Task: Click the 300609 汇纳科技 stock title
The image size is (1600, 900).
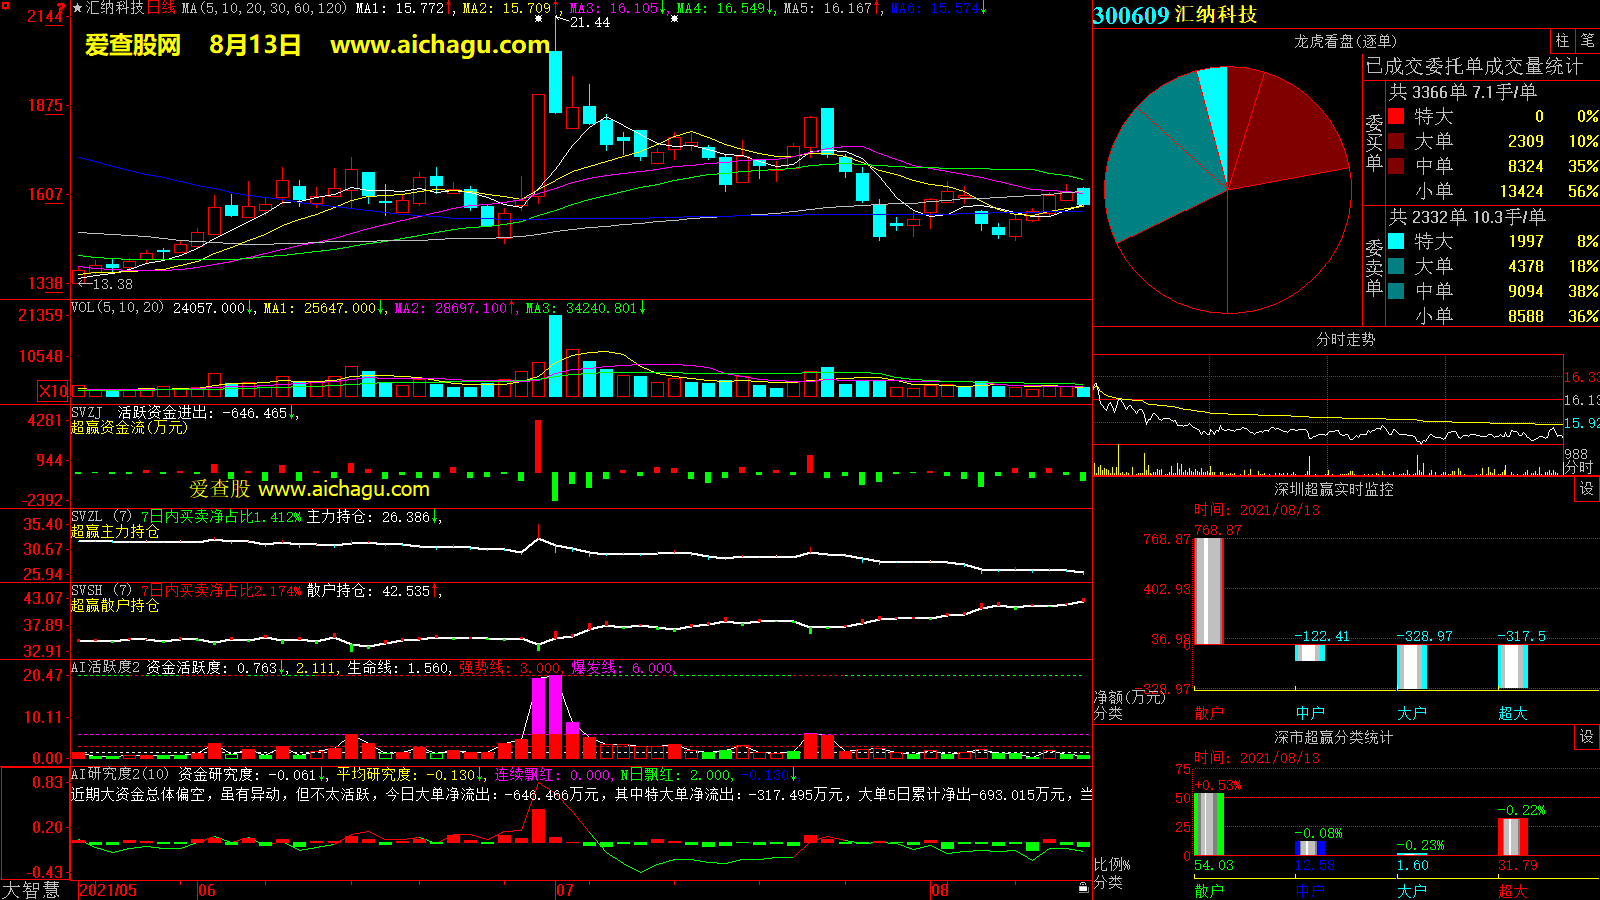Action: tap(1175, 15)
